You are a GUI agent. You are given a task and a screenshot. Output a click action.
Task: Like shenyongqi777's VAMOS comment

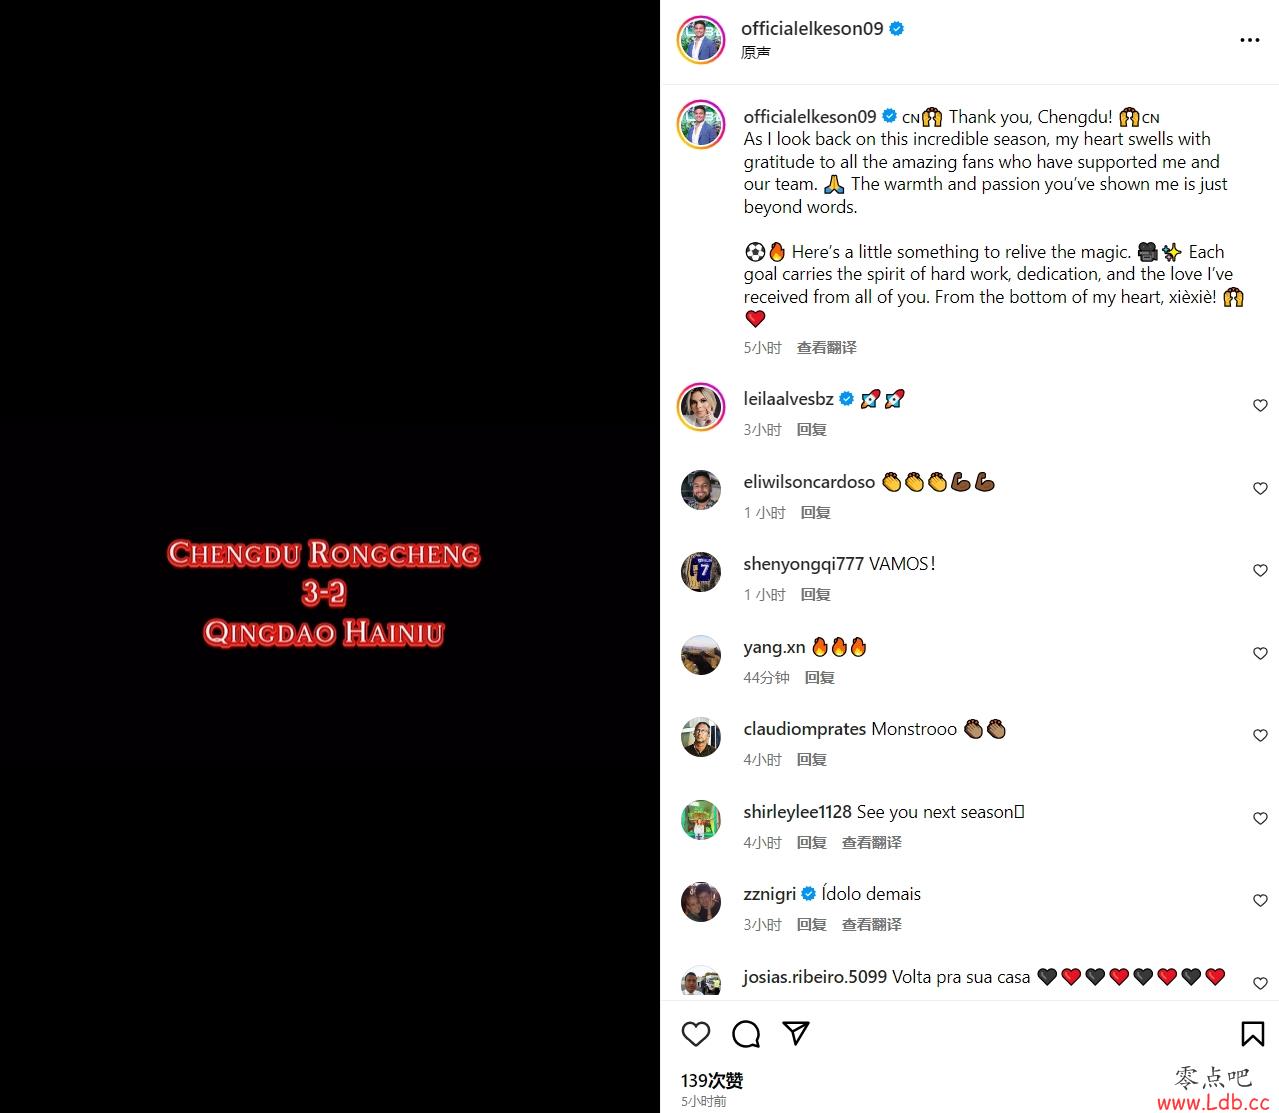click(1260, 570)
